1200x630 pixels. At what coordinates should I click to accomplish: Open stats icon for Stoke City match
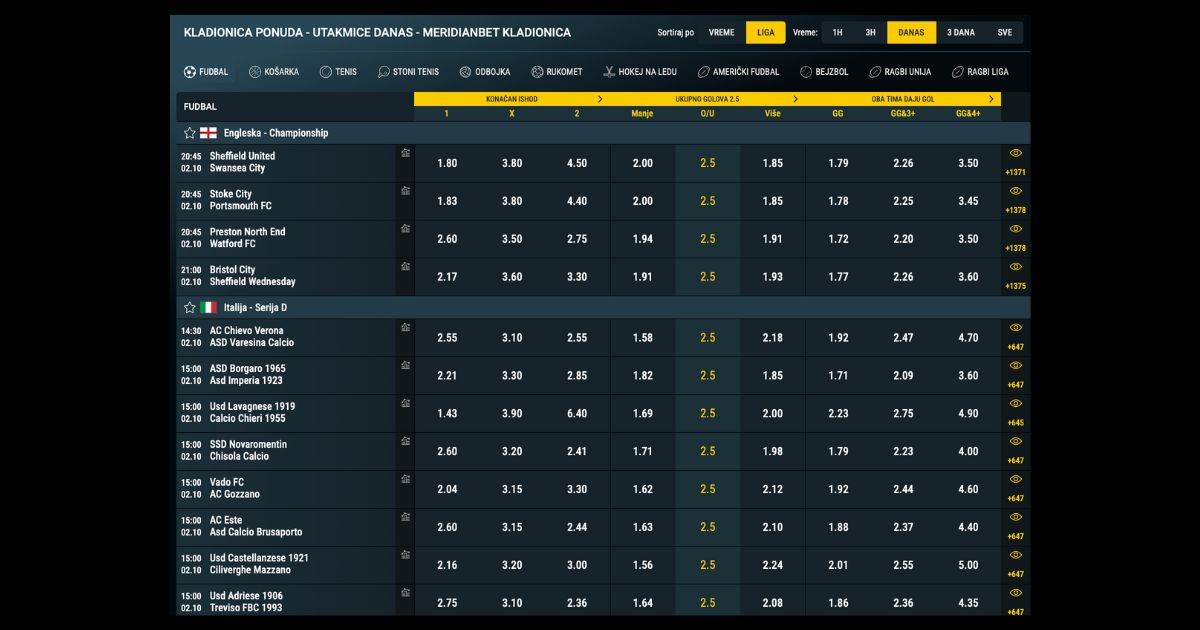point(405,191)
